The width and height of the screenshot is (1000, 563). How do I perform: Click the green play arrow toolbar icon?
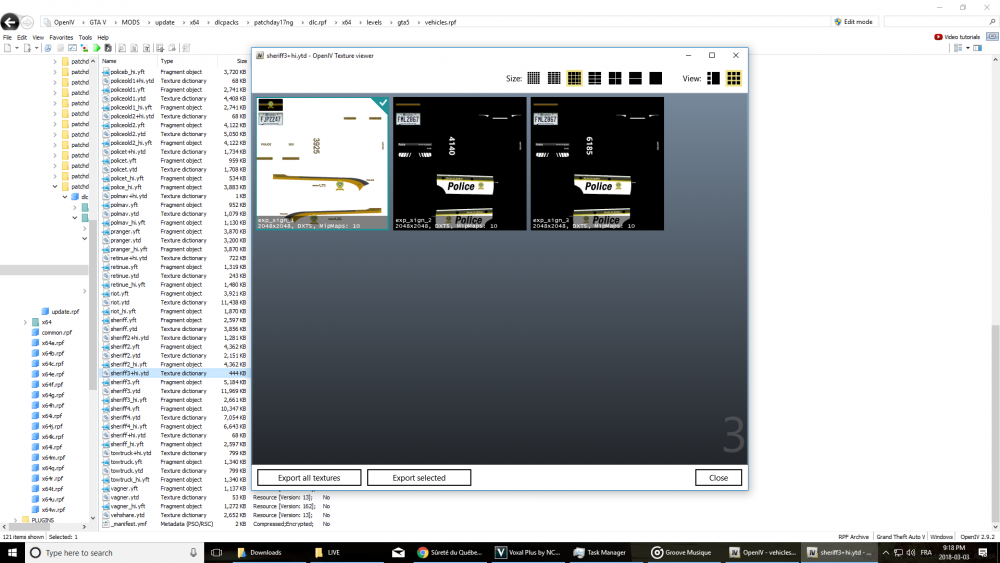coord(96,48)
